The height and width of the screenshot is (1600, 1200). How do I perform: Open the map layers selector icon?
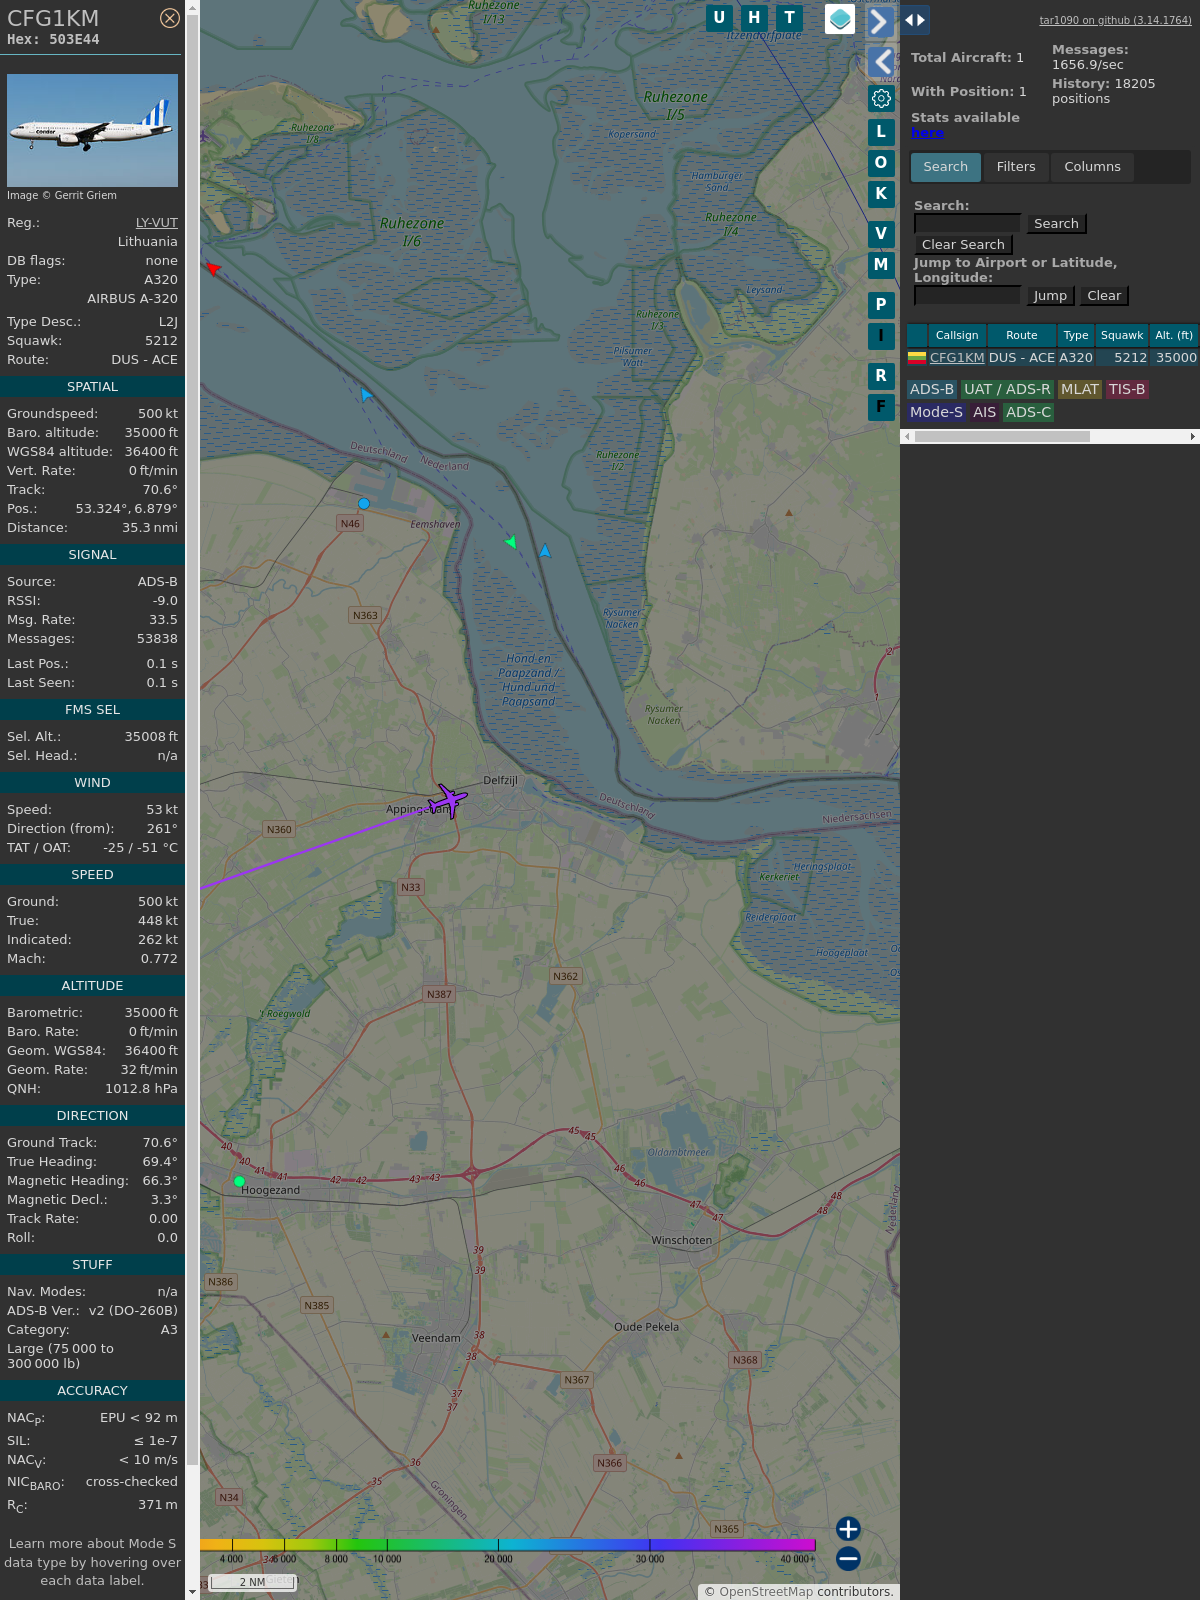pyautogui.click(x=840, y=19)
